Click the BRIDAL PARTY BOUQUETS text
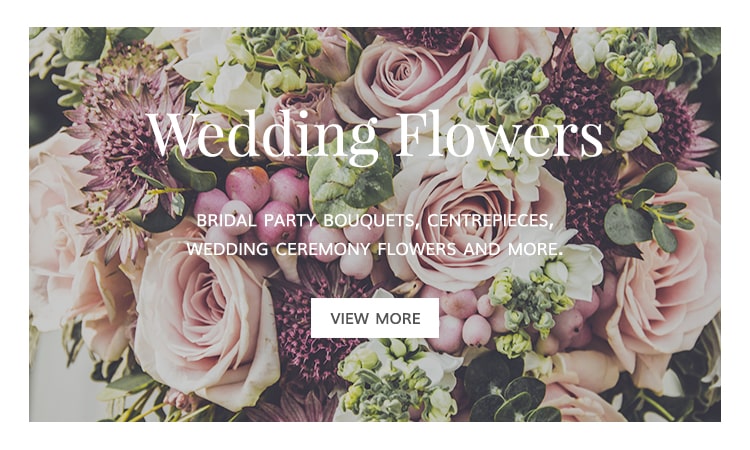 click(305, 220)
